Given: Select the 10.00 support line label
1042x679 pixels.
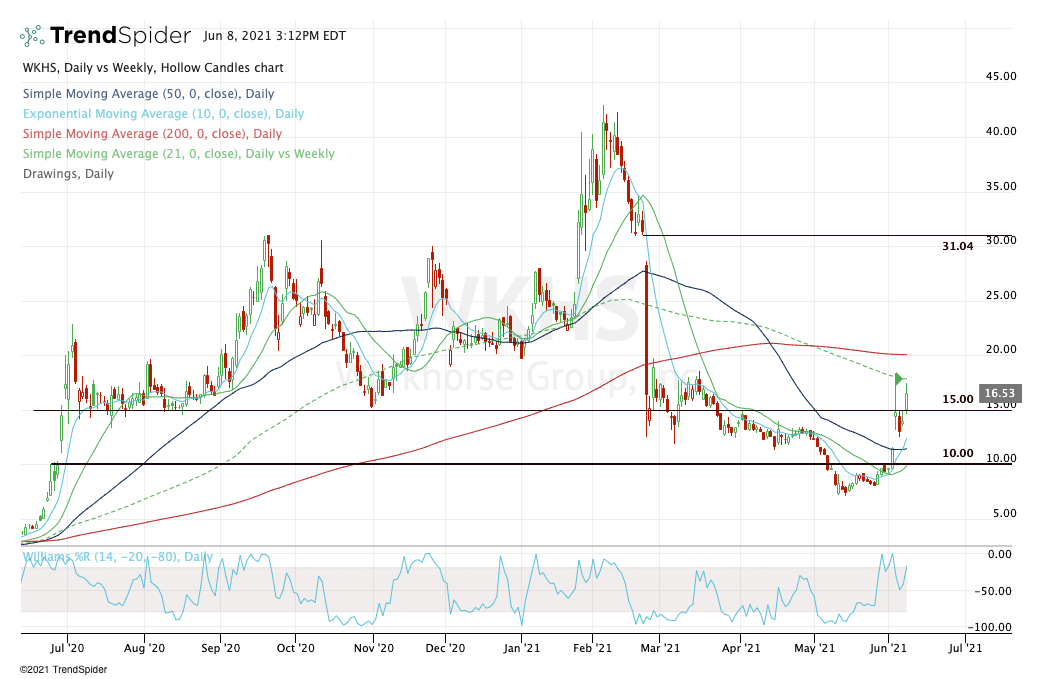Looking at the screenshot, I should pyautogui.click(x=957, y=453).
